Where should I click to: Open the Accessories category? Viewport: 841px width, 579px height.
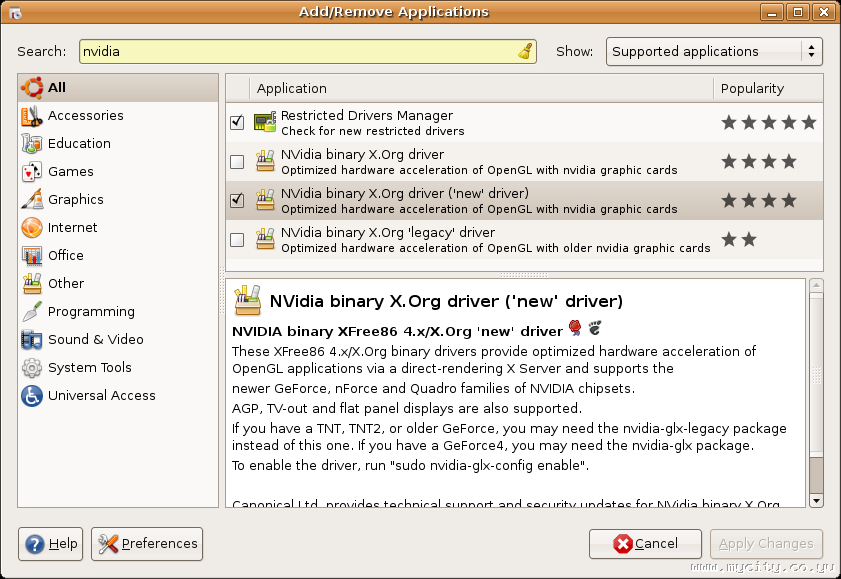118,116
